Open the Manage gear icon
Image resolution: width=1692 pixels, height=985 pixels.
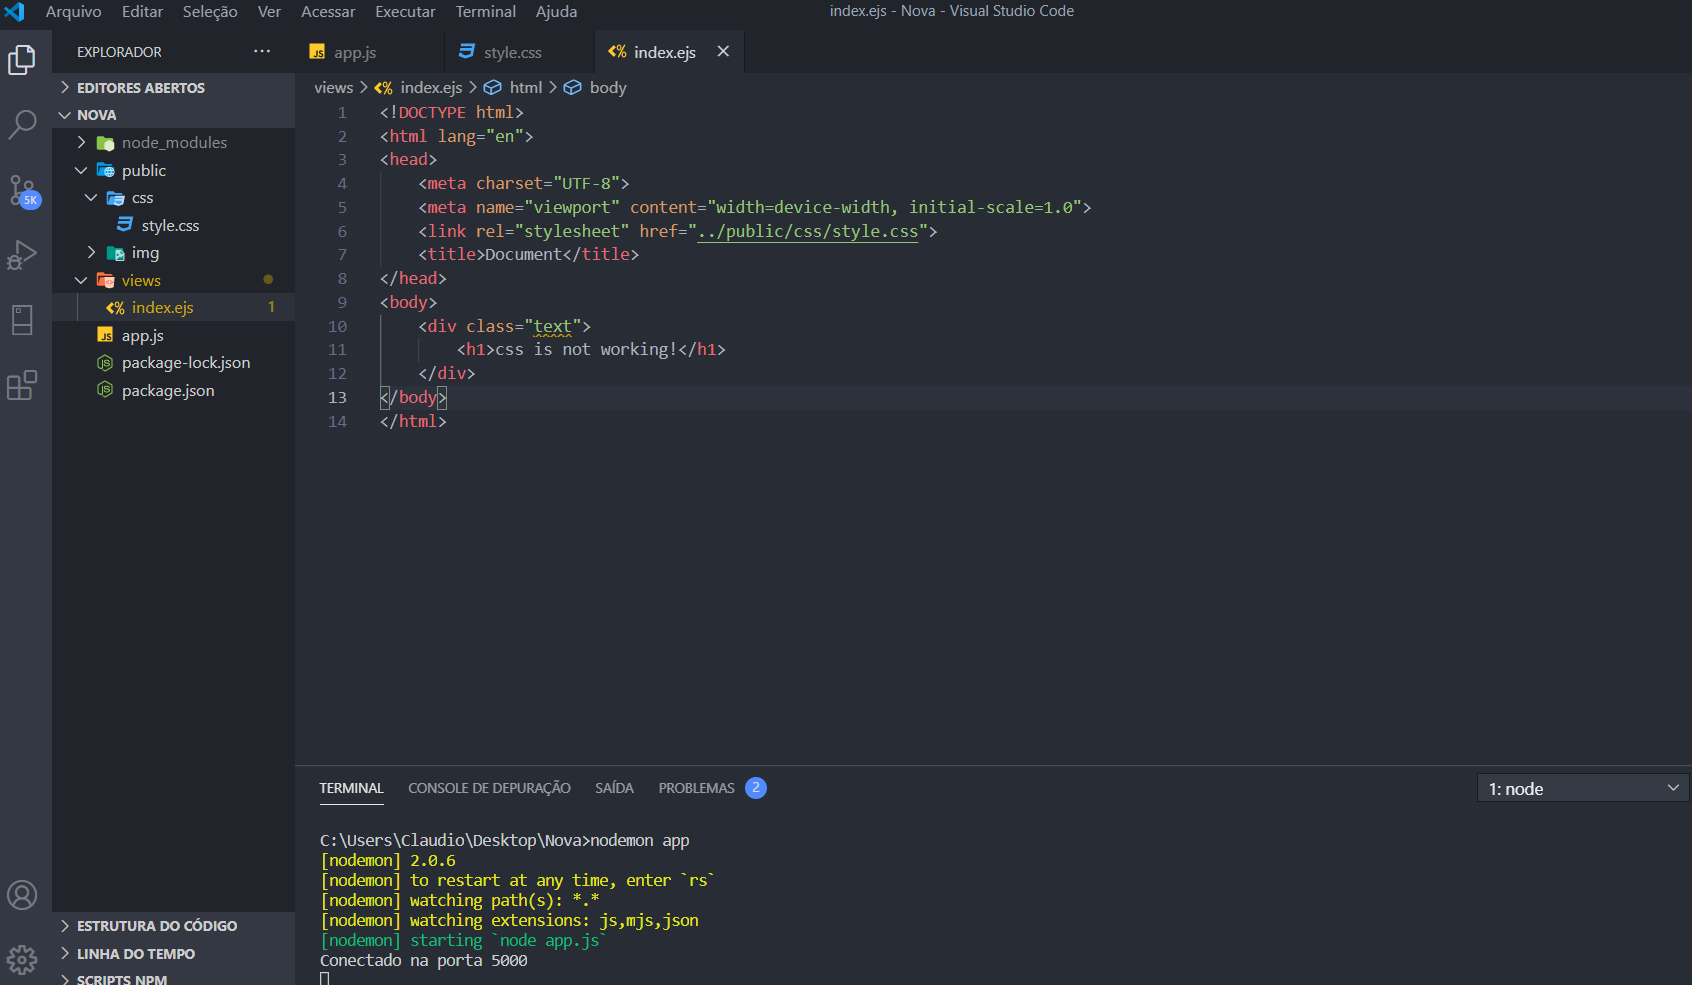pos(22,960)
